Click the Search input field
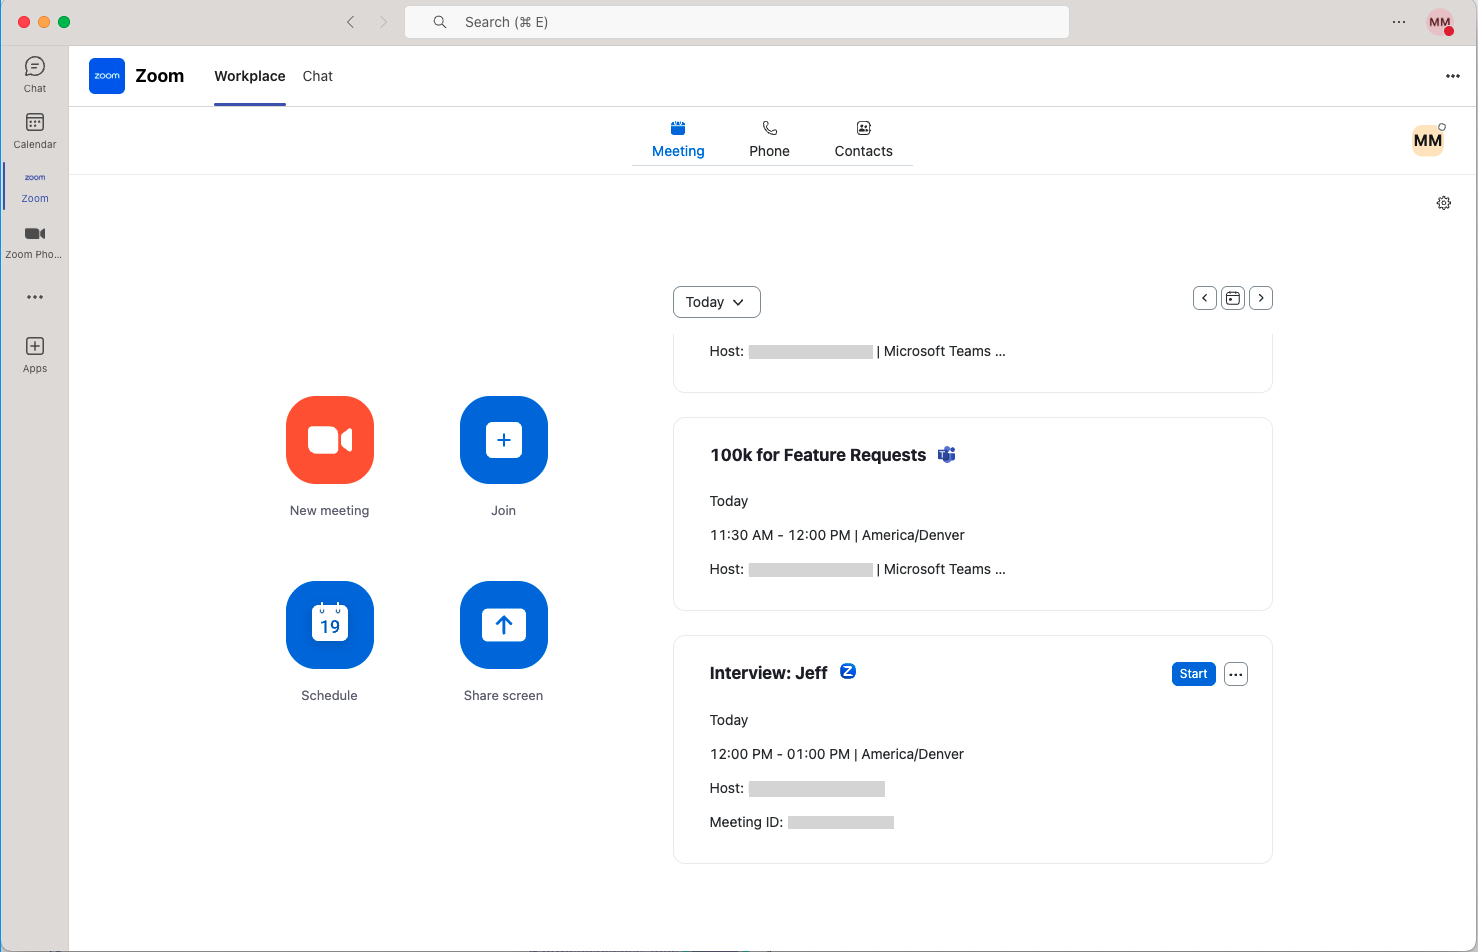Image resolution: width=1478 pixels, height=952 pixels. pyautogui.click(x=736, y=22)
